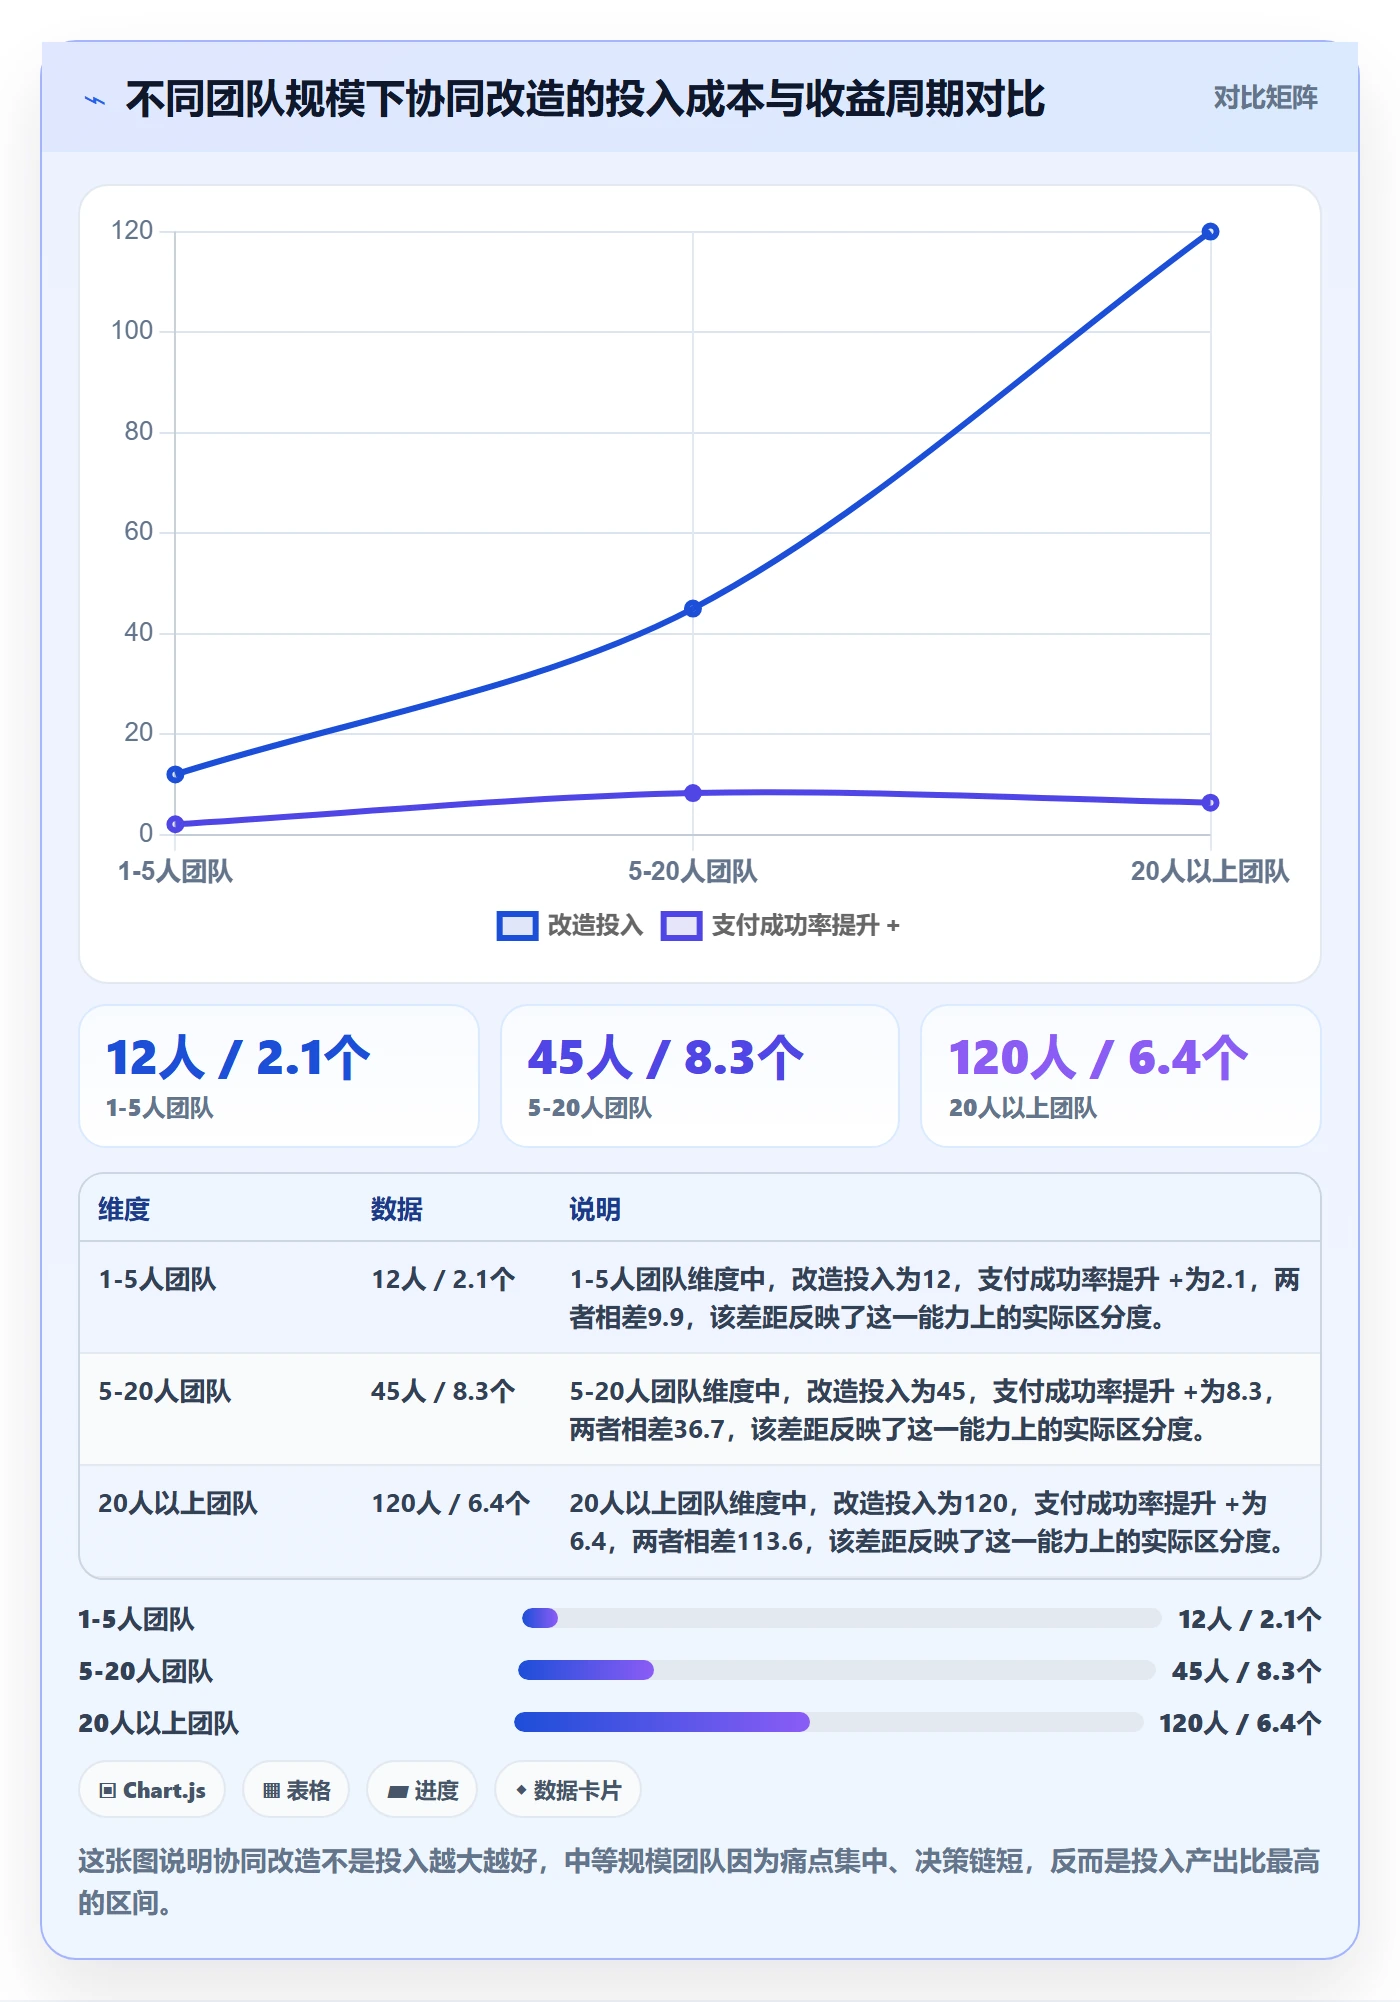Click the 改造投入 data point at 120
The image size is (1400, 2002).
pos(1210,232)
